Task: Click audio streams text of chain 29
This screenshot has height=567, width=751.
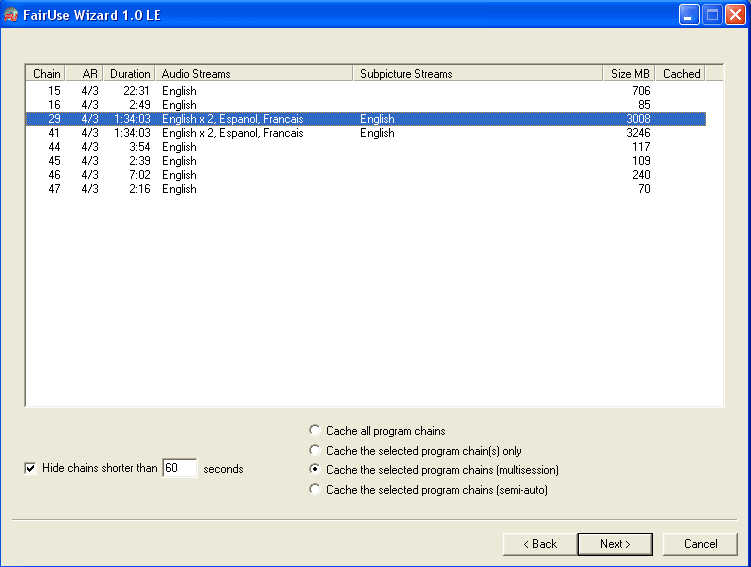Action: 233,119
